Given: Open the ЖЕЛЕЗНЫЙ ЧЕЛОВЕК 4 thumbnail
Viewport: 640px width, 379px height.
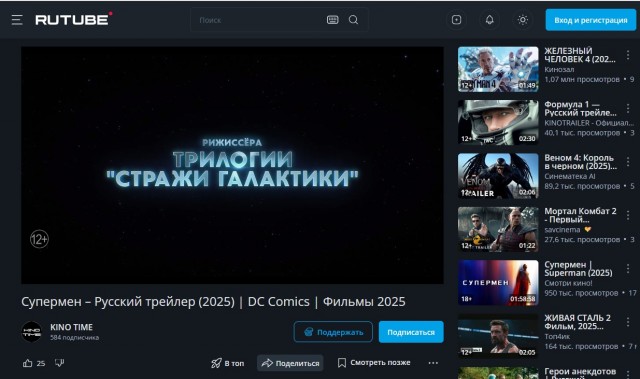Looking at the screenshot, I should tap(498, 69).
